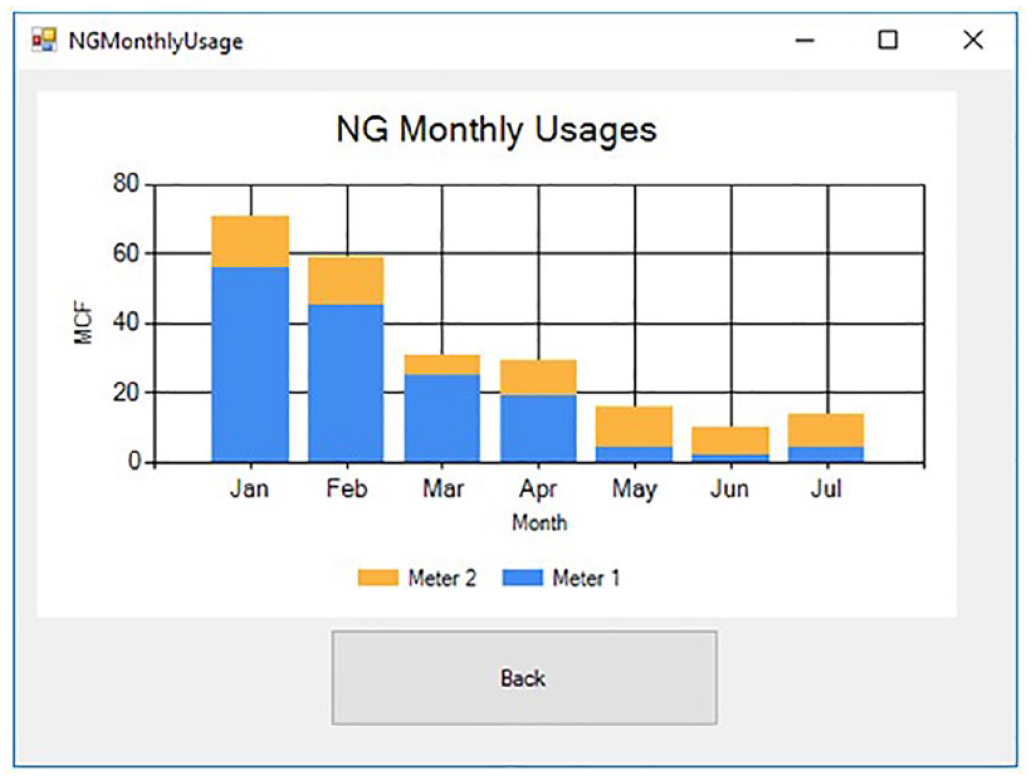Image resolution: width=1033 pixels, height=784 pixels.
Task: Select the May orange bar segment
Action: tap(634, 426)
